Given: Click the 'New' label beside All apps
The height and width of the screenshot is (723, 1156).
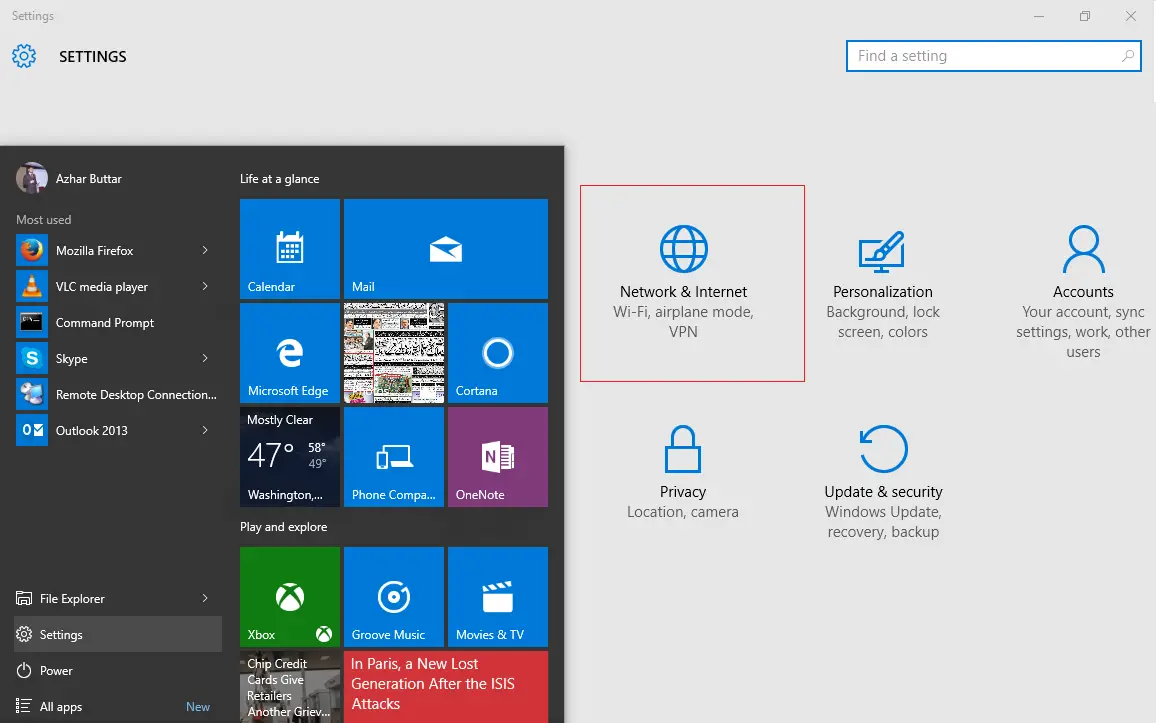Looking at the screenshot, I should pyautogui.click(x=198, y=707).
